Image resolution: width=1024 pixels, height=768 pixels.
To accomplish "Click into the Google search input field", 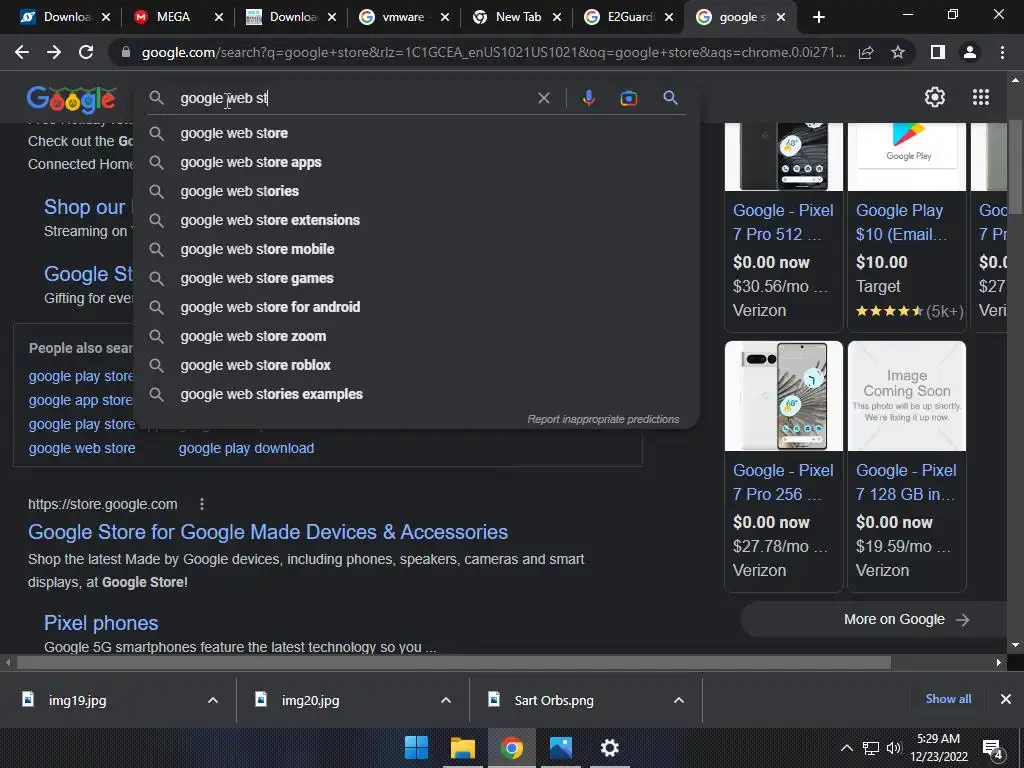I will (x=353, y=98).
